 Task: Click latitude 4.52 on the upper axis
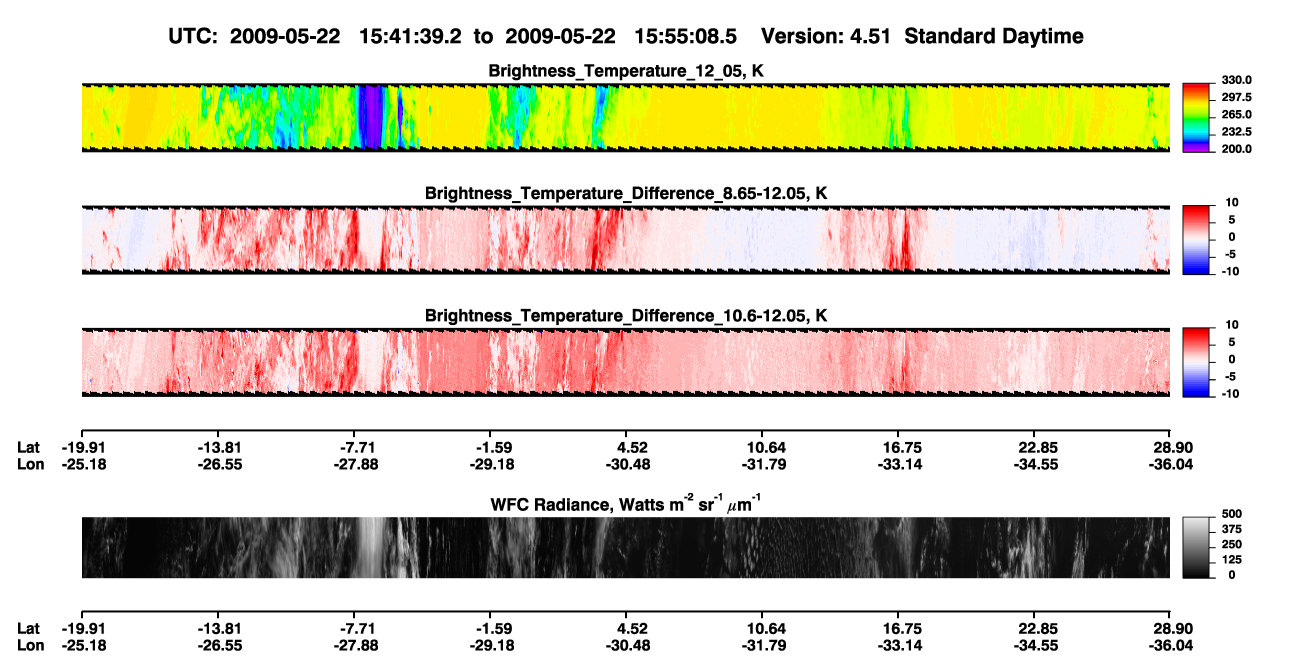coord(628,447)
